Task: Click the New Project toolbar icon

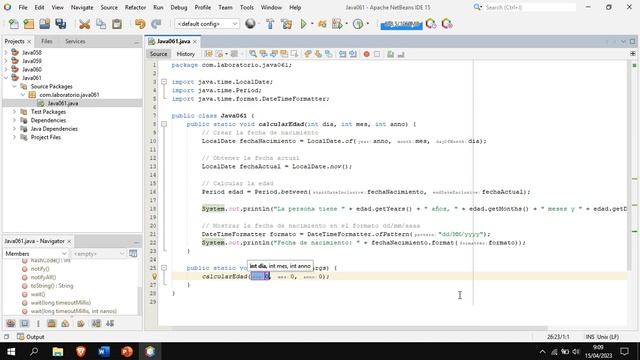Action: (x=29, y=24)
